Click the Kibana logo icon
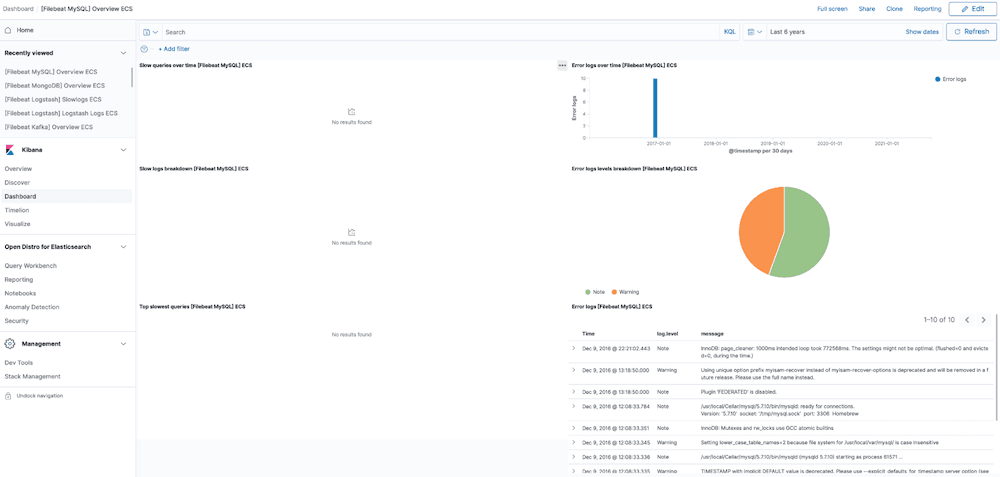Viewport: 1000px width, 477px height. (x=10, y=150)
